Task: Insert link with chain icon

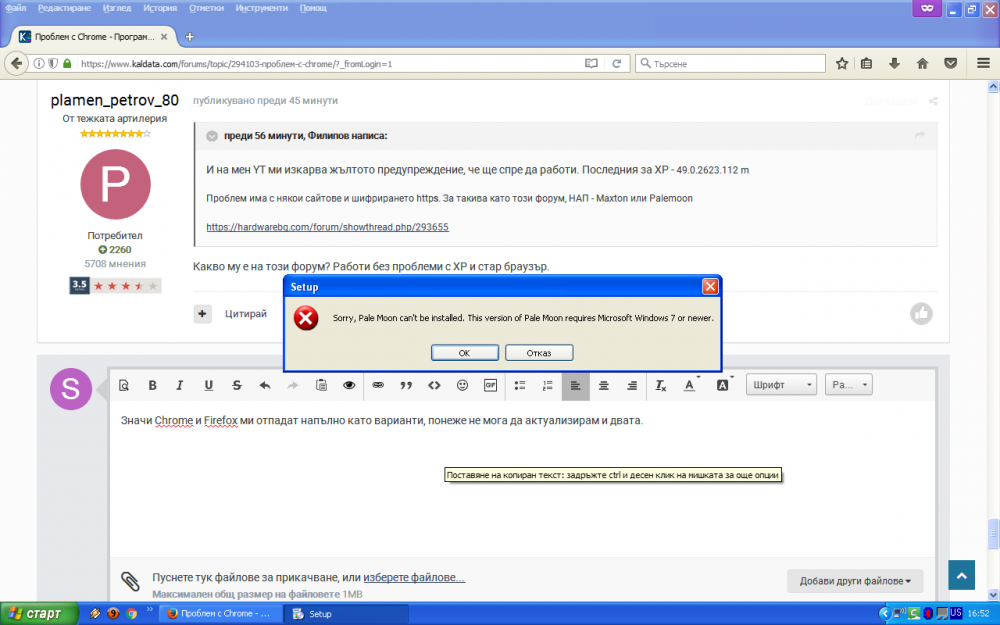Action: 378,385
